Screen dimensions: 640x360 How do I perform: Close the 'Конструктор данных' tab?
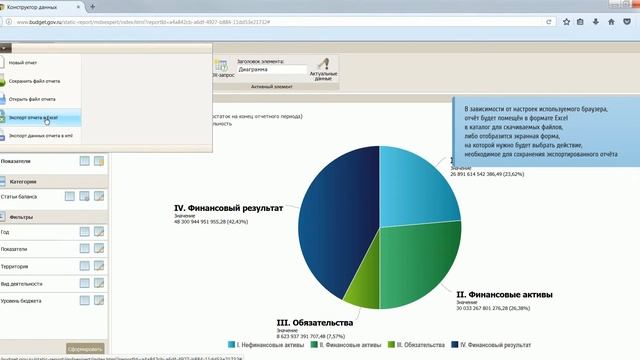click(x=78, y=7)
